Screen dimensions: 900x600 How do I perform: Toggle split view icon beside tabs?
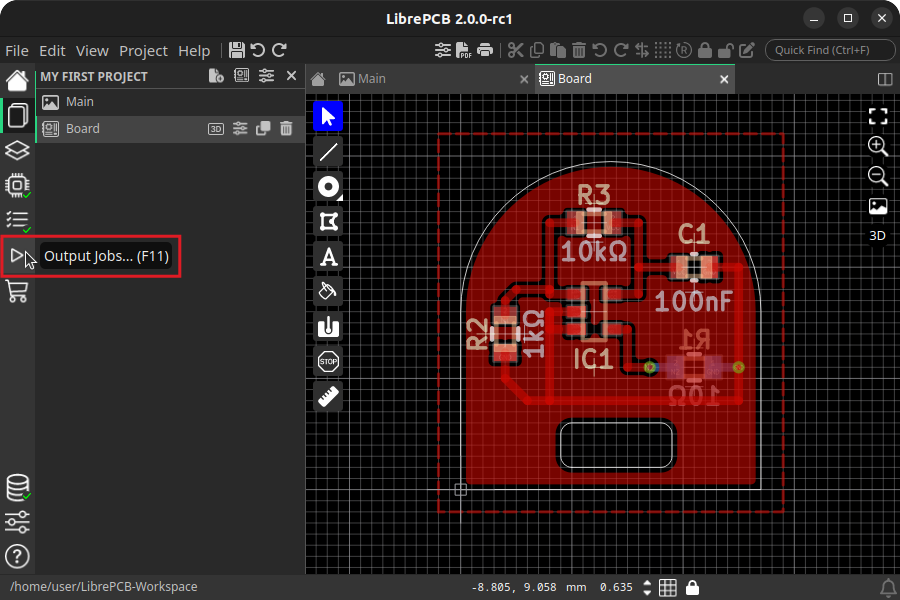[x=884, y=79]
